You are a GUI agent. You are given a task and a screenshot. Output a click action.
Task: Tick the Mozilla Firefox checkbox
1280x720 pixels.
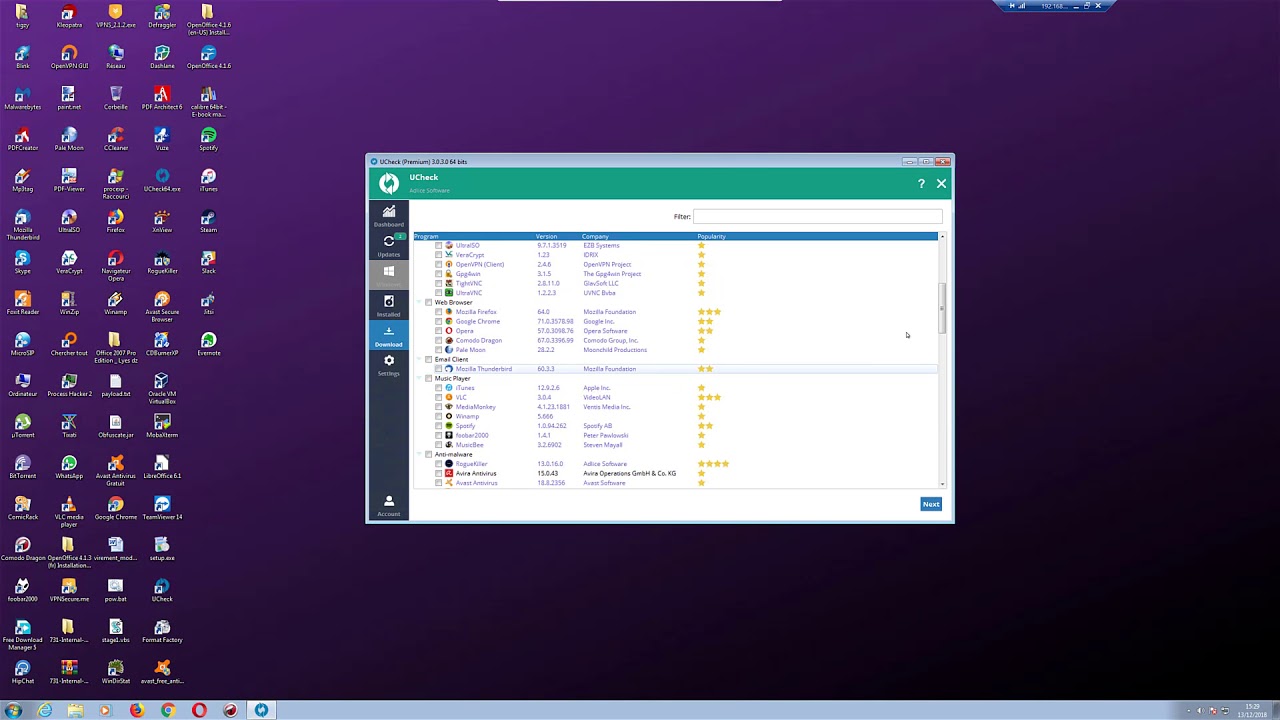438,312
